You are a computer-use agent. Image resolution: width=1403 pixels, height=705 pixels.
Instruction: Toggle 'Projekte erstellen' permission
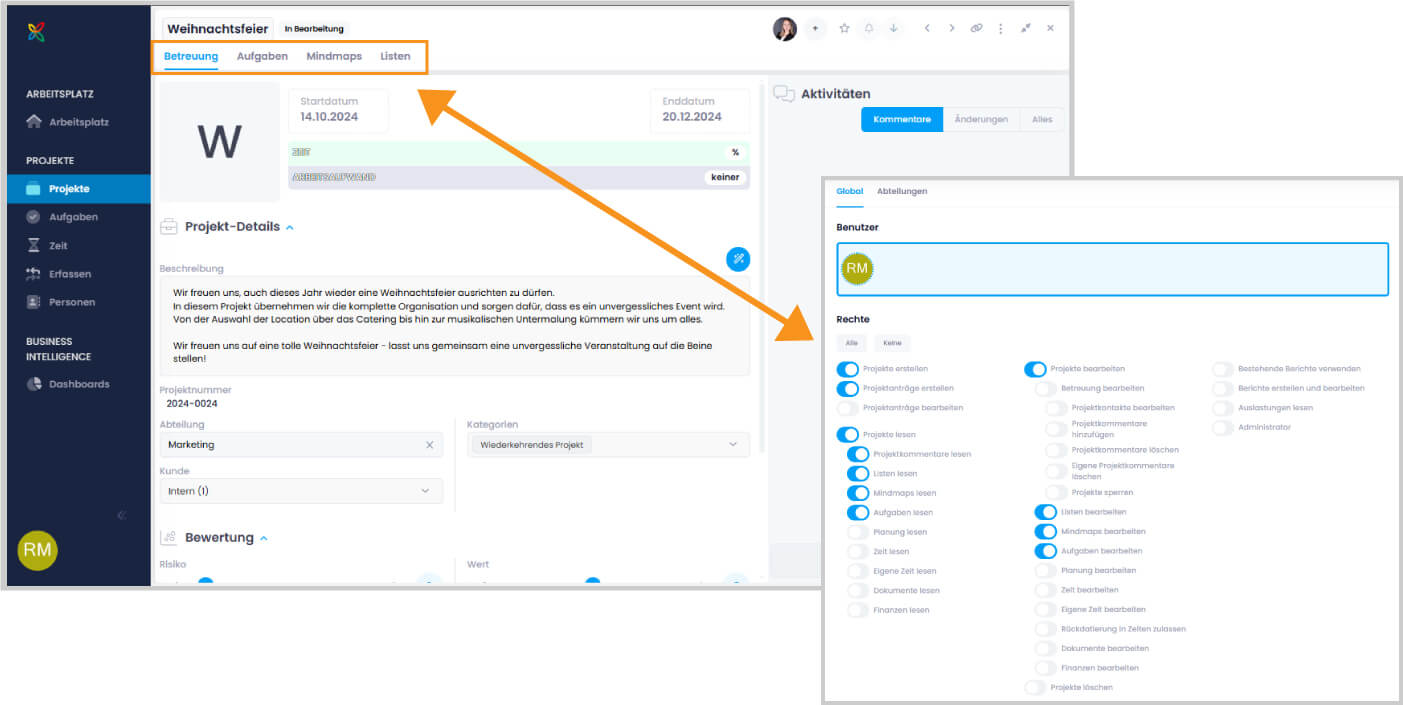[848, 369]
